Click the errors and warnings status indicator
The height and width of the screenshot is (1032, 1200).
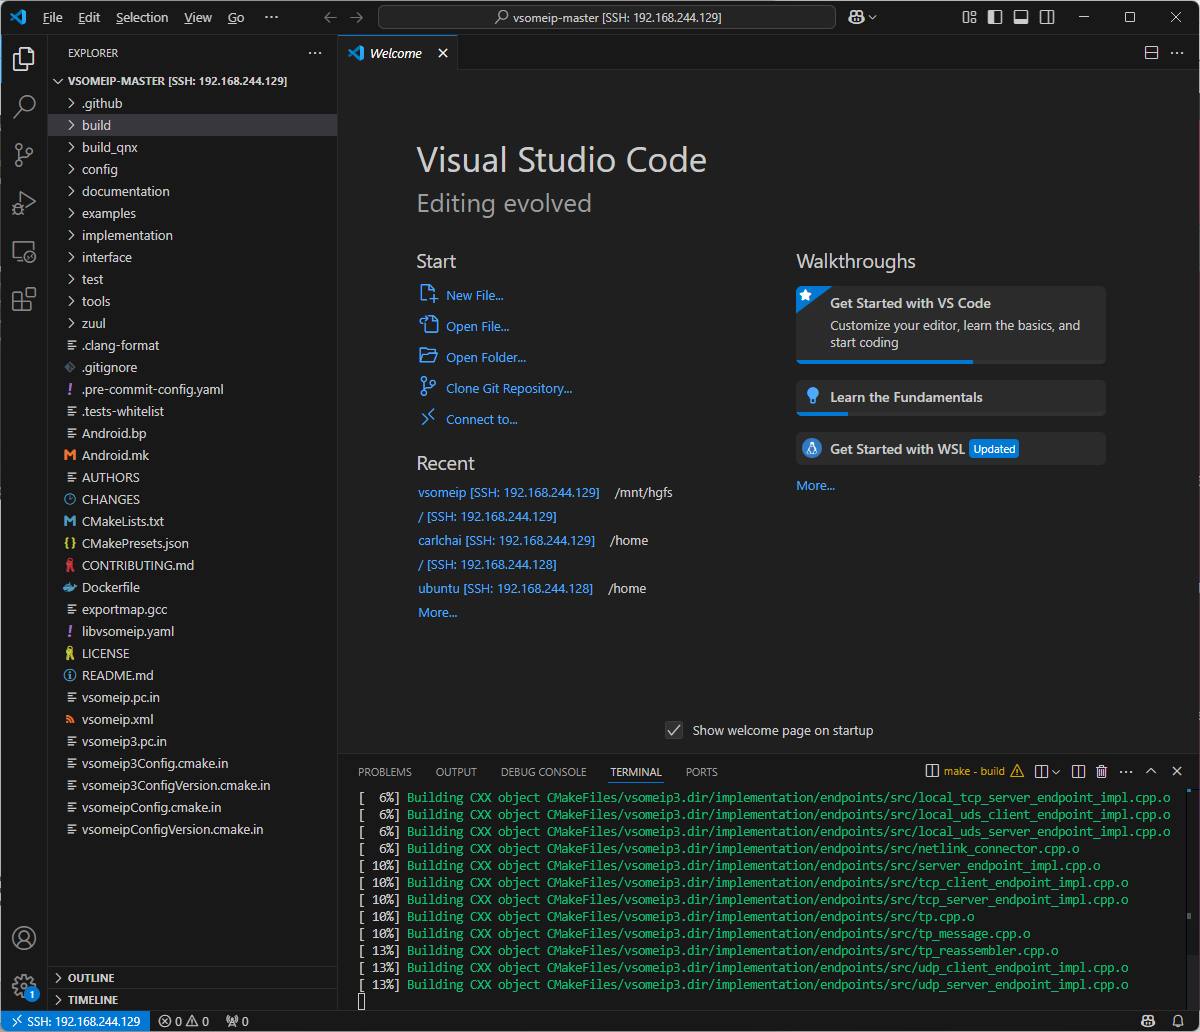184,1021
